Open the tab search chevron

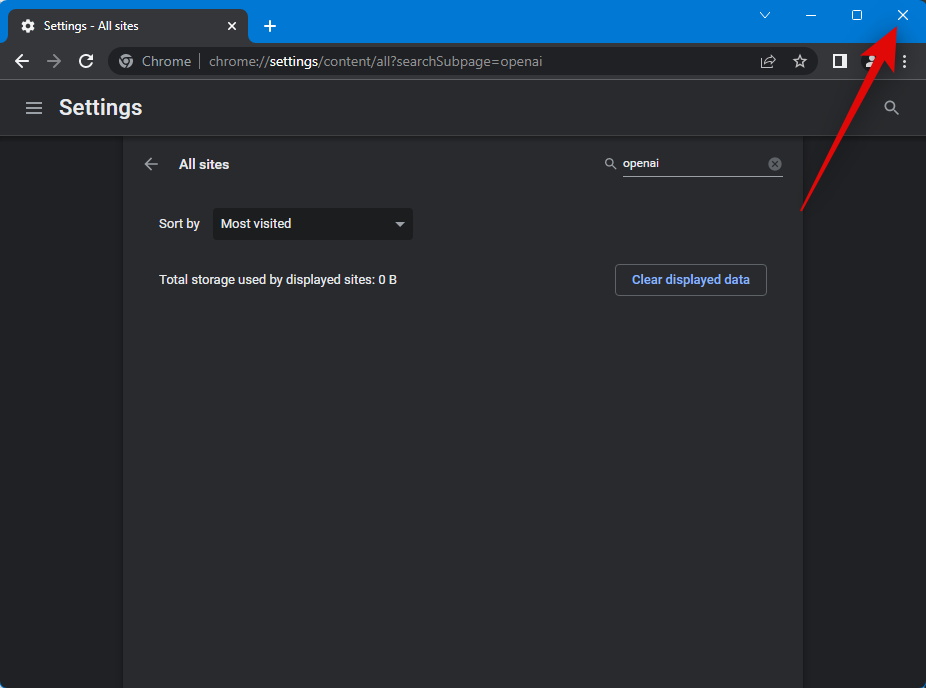click(x=765, y=15)
